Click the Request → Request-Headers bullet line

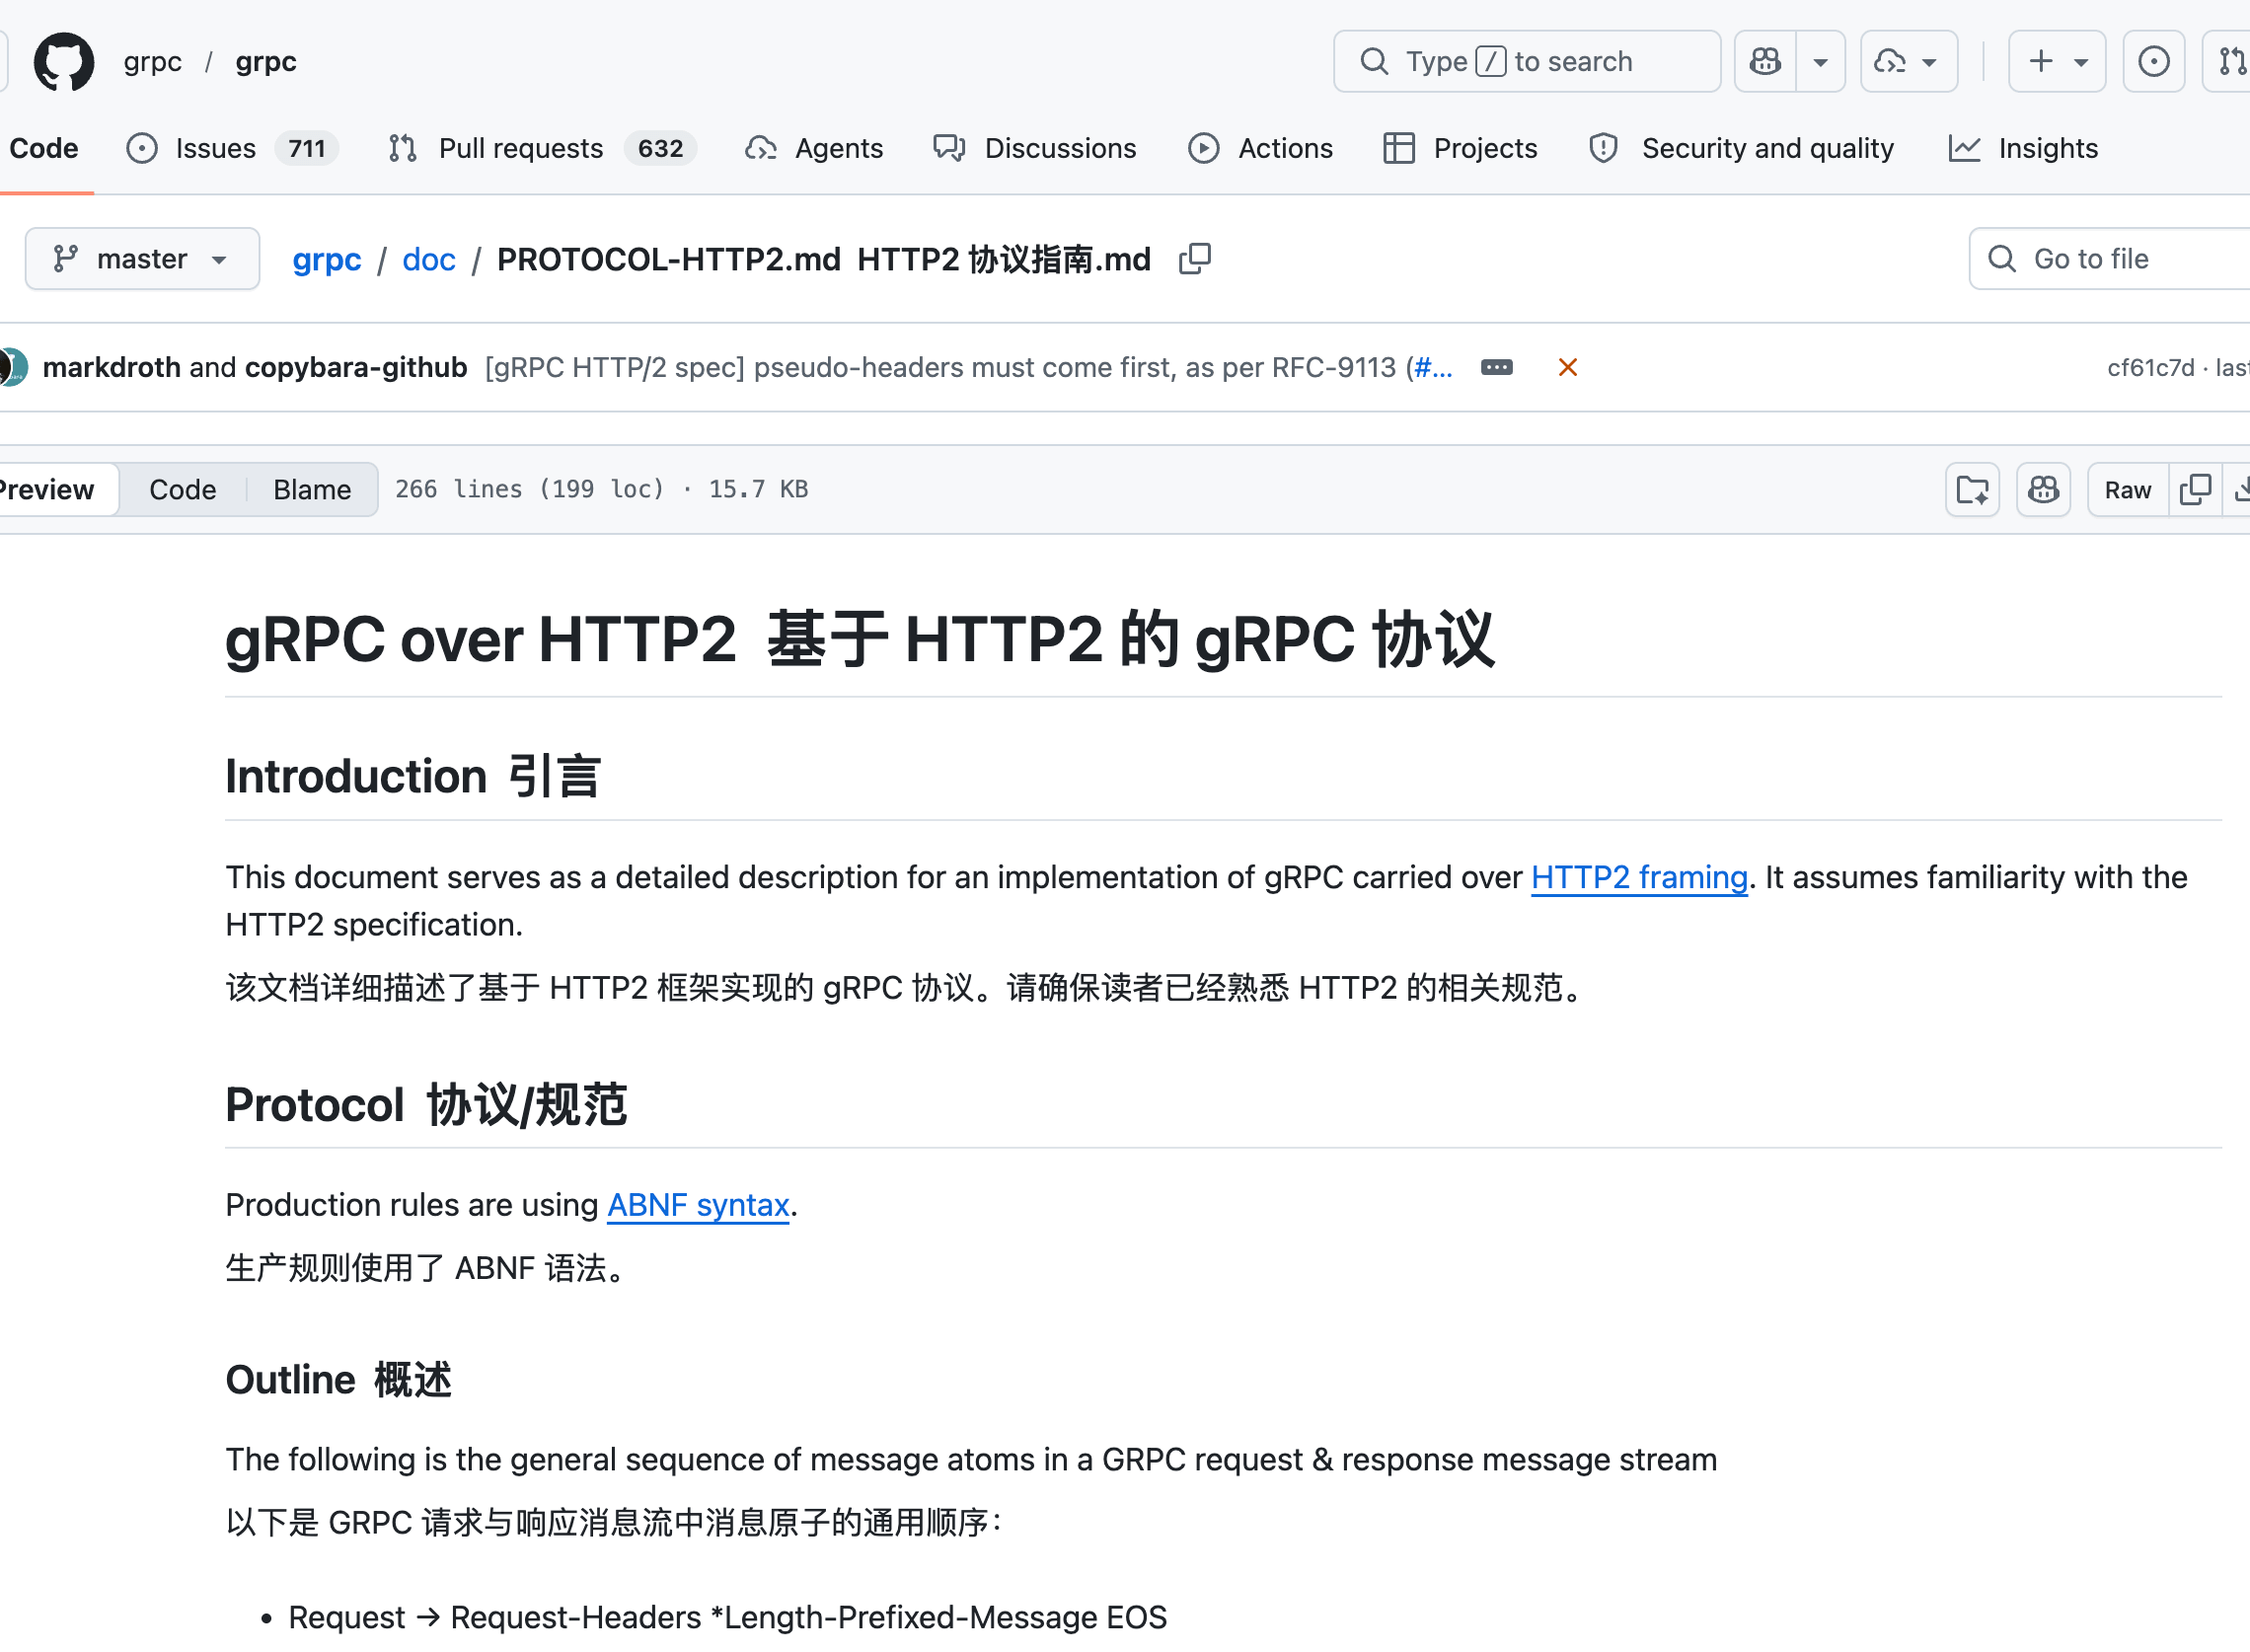[727, 1618]
